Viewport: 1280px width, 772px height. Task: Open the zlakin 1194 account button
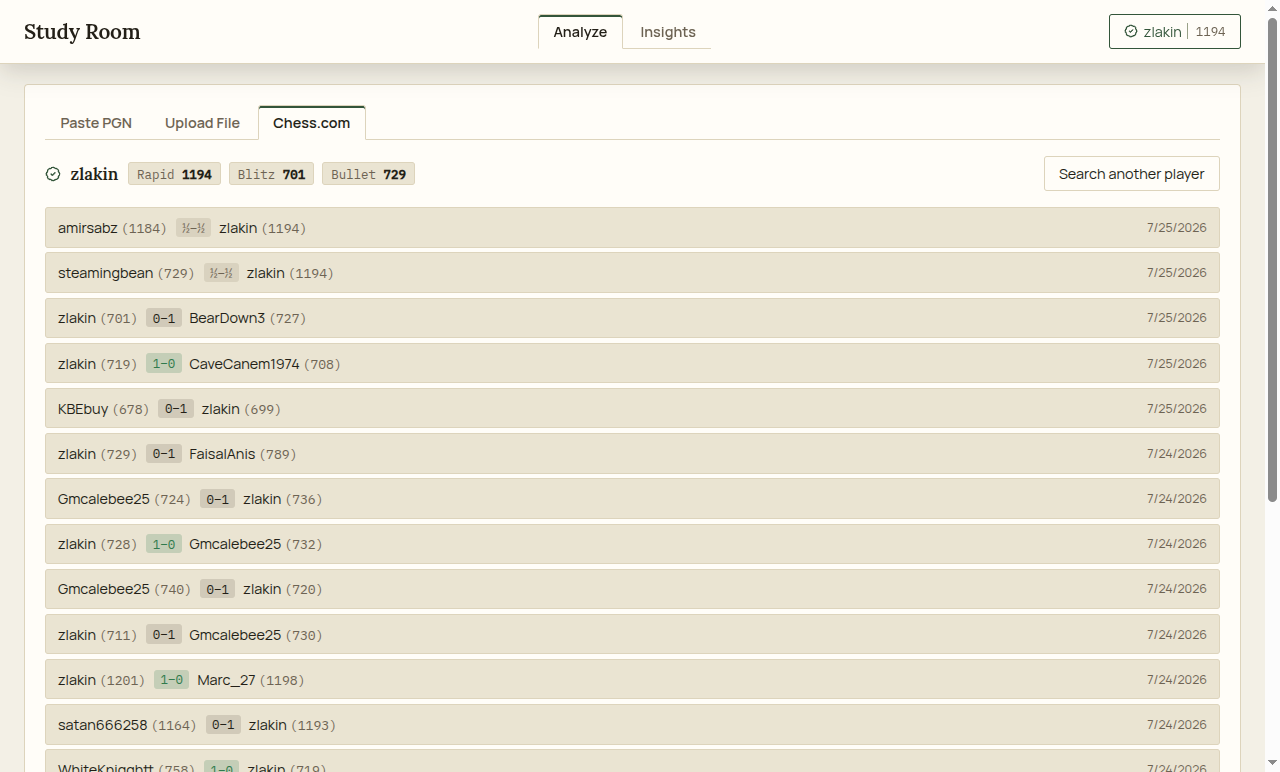click(x=1175, y=31)
